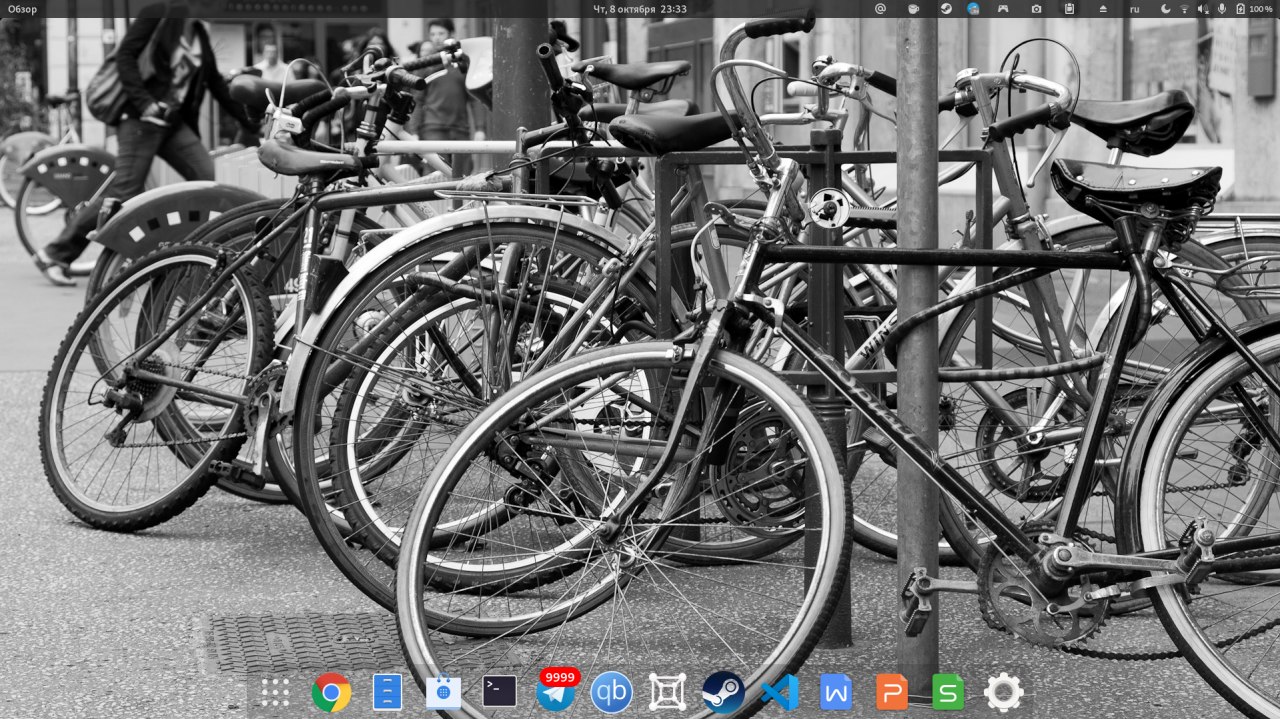1280x719 pixels.
Task: Open the gamepad indicator in top bar
Action: pyautogui.click(x=1003, y=9)
